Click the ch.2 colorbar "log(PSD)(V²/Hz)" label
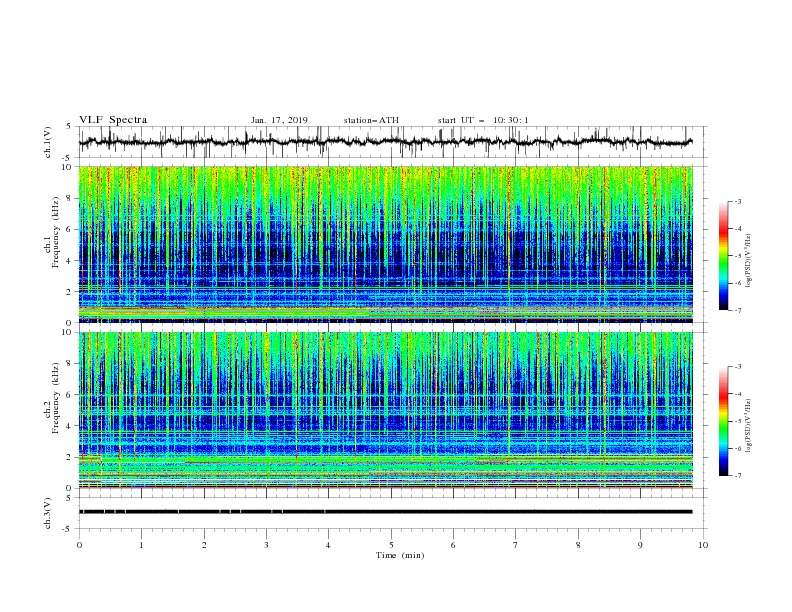Viewport: 792px width, 612px height. [x=749, y=426]
